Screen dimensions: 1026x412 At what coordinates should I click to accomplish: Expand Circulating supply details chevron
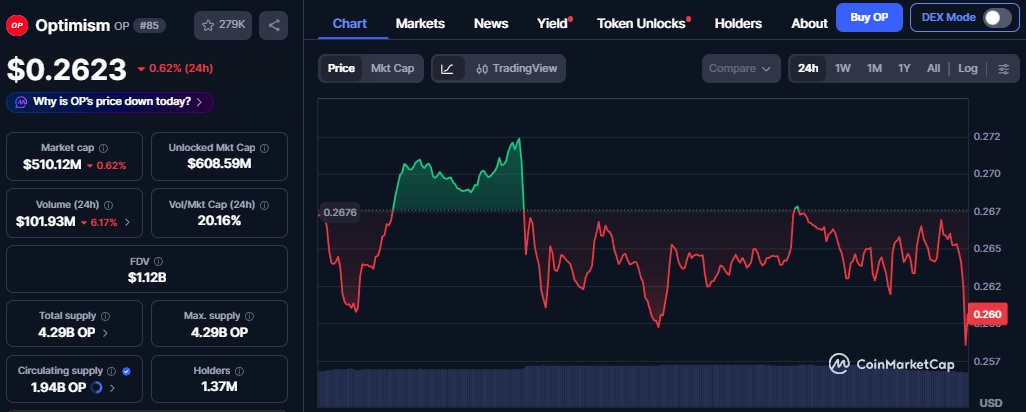coord(112,388)
